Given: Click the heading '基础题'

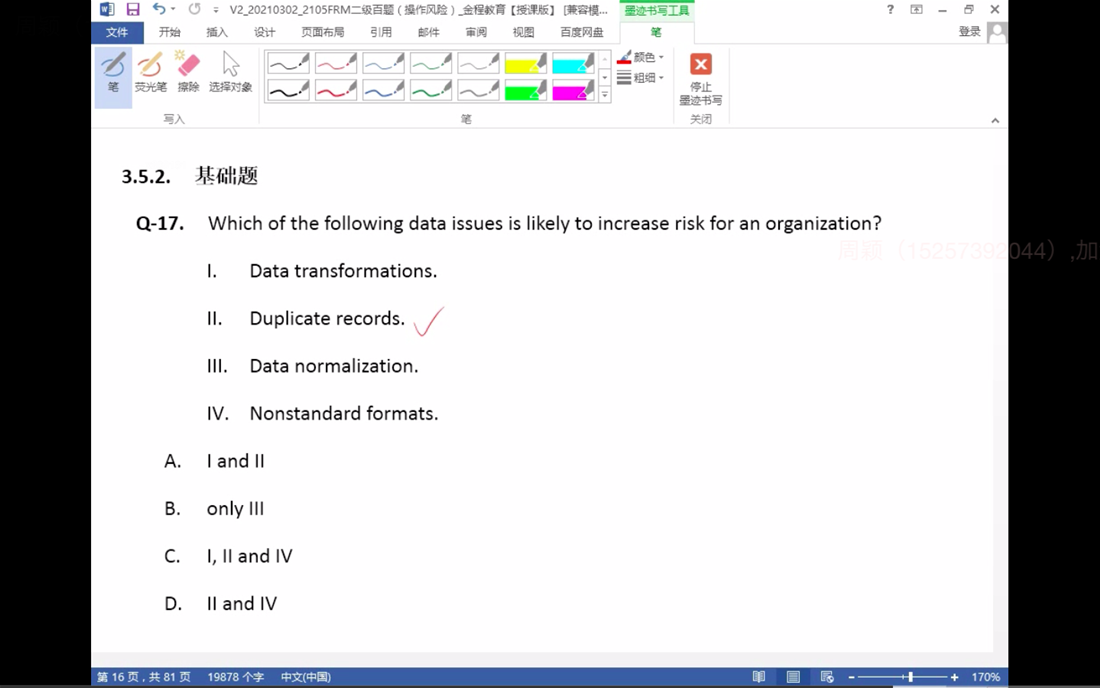Looking at the screenshot, I should 227,175.
